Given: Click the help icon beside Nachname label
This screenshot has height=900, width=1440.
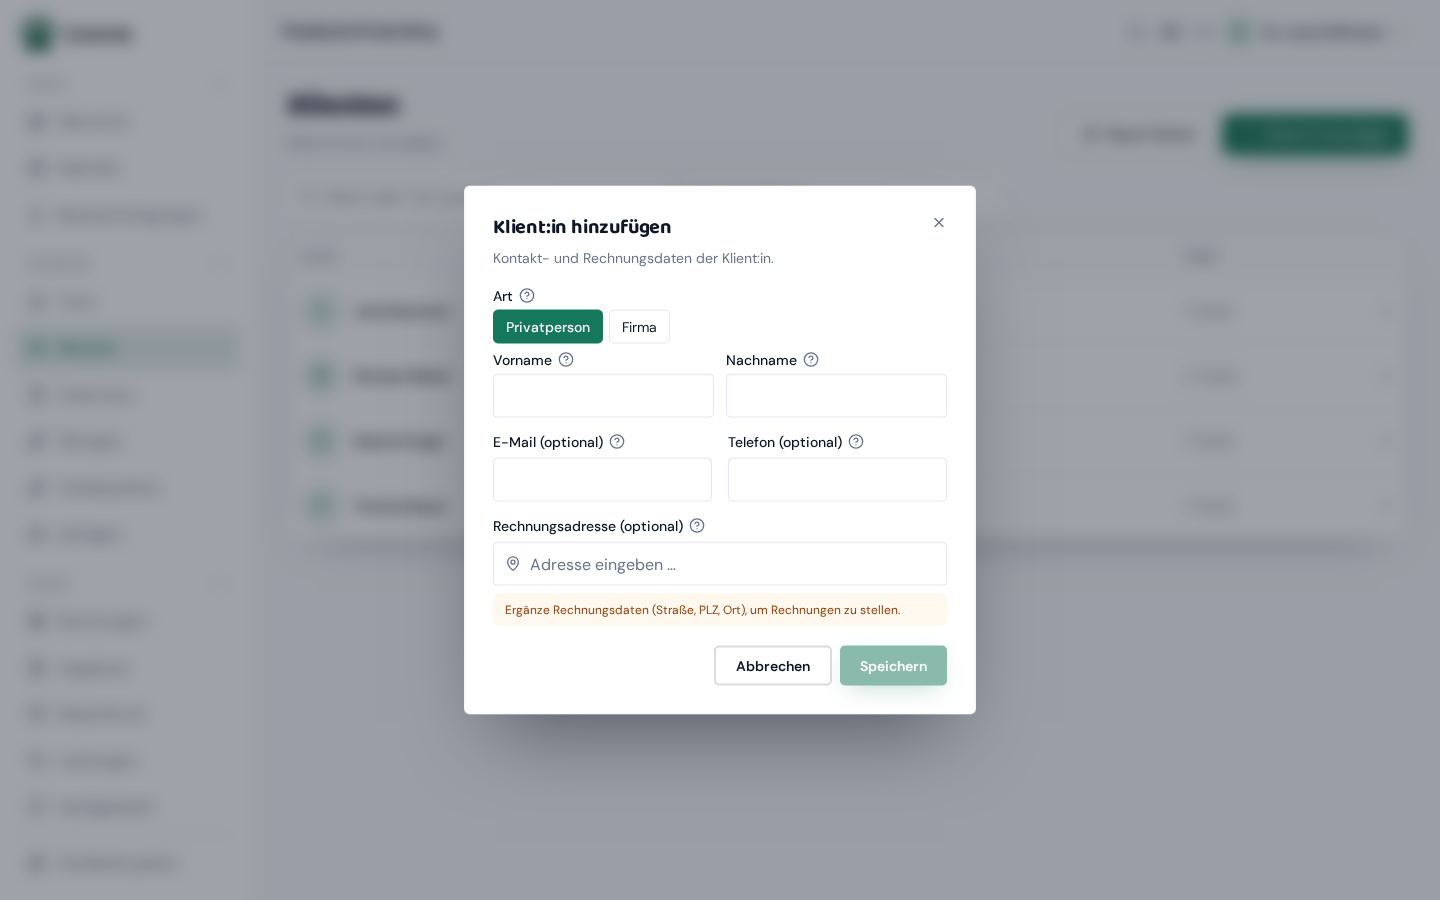Looking at the screenshot, I should pos(811,360).
